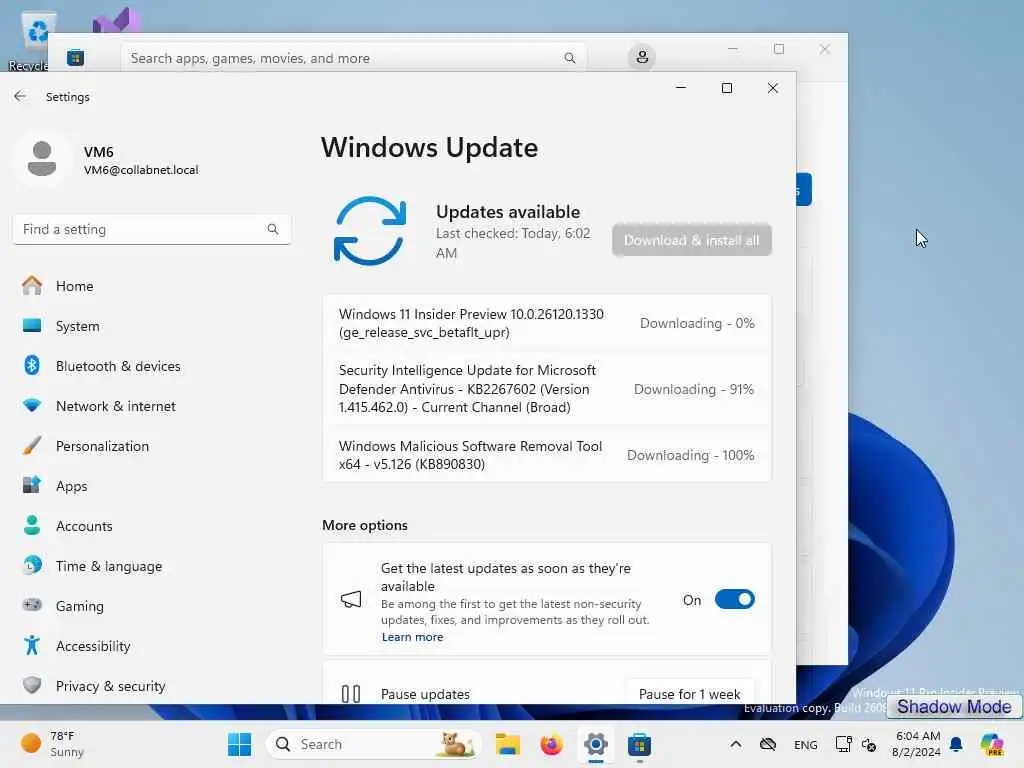Open File Explorer from the taskbar
This screenshot has width=1024, height=768.
pos(507,744)
